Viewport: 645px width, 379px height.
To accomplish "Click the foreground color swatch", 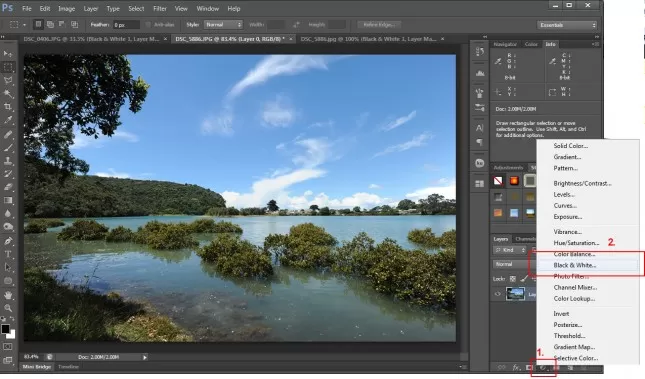I will (x=5, y=329).
